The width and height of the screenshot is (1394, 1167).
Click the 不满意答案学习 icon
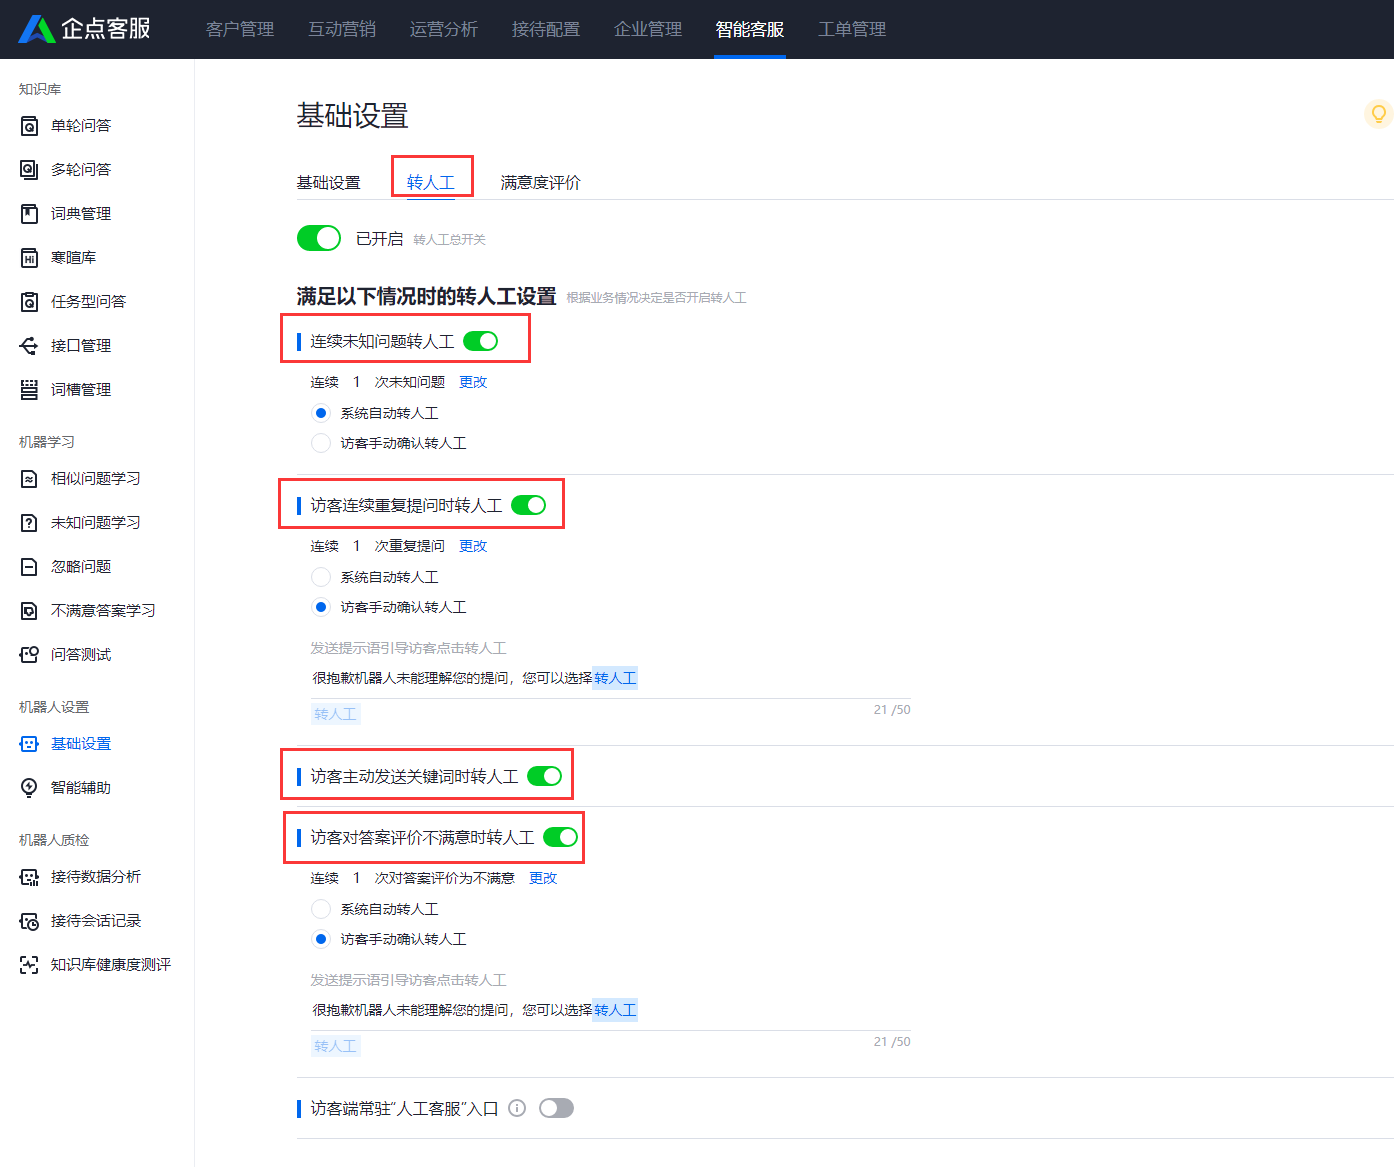30,611
